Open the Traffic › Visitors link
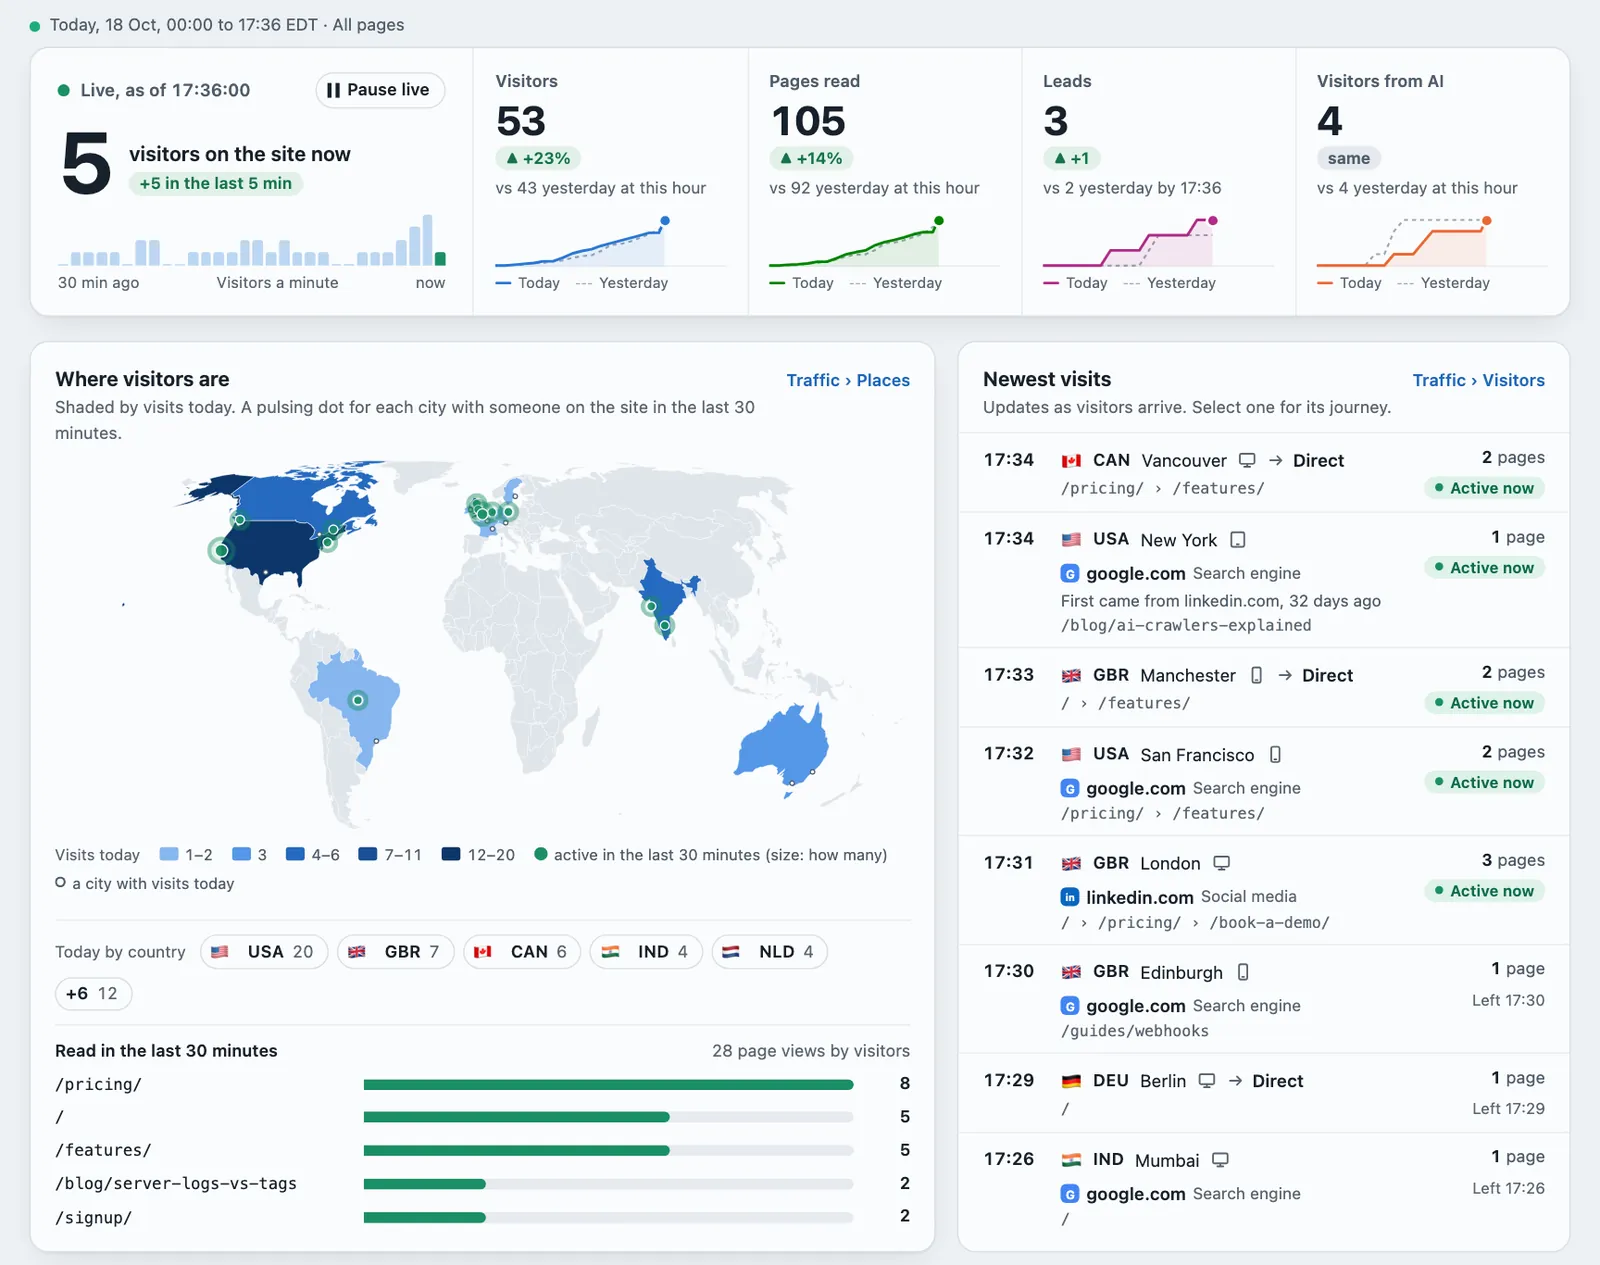This screenshot has height=1265, width=1600. [x=1478, y=380]
